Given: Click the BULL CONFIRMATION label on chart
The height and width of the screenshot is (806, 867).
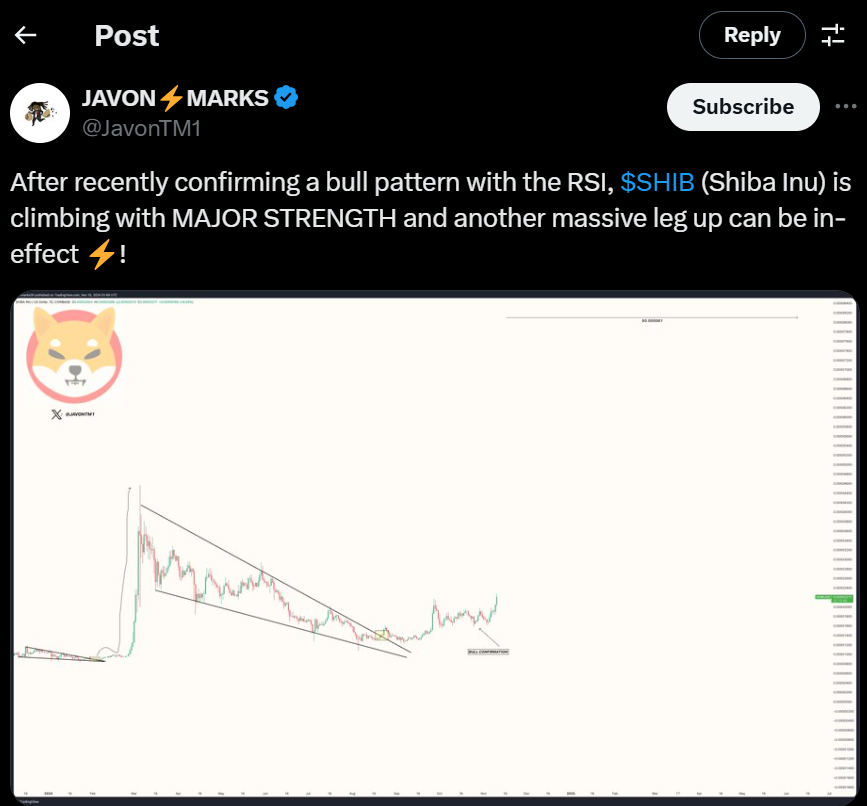Looking at the screenshot, I should point(487,652).
